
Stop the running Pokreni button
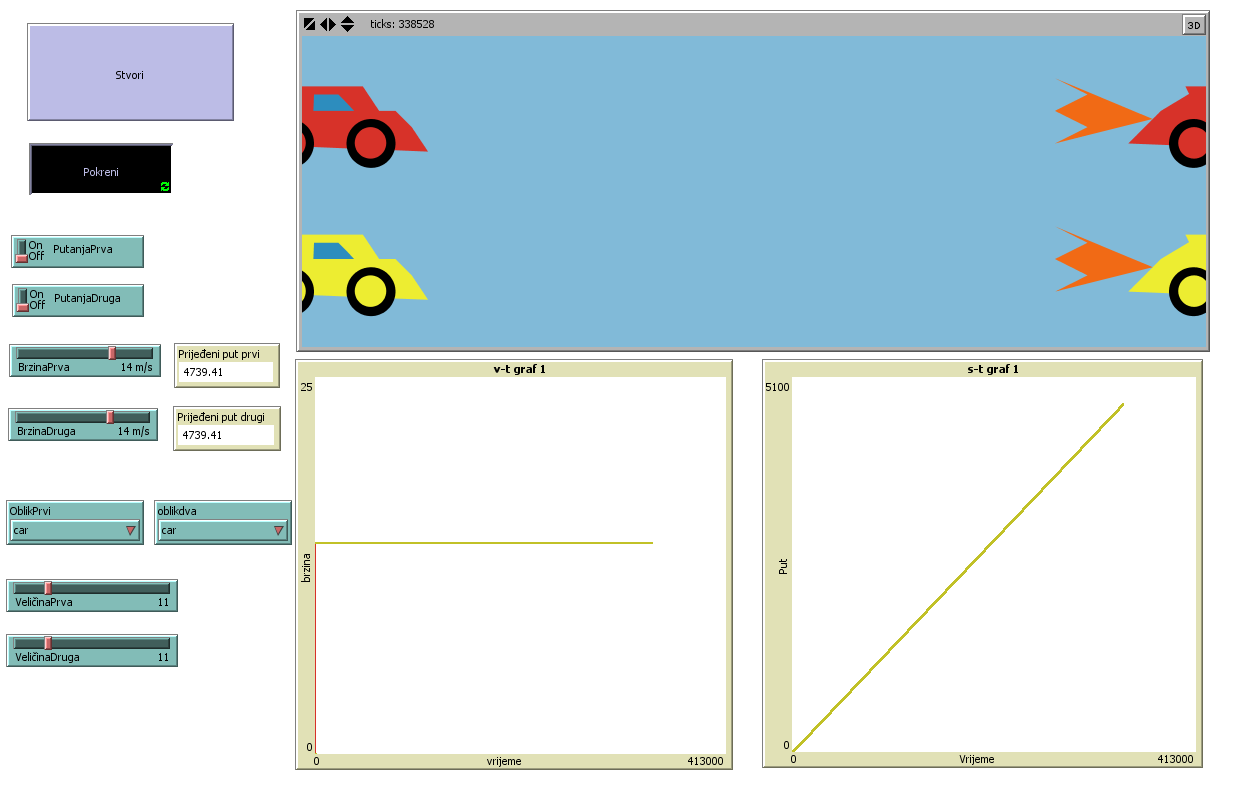point(100,169)
